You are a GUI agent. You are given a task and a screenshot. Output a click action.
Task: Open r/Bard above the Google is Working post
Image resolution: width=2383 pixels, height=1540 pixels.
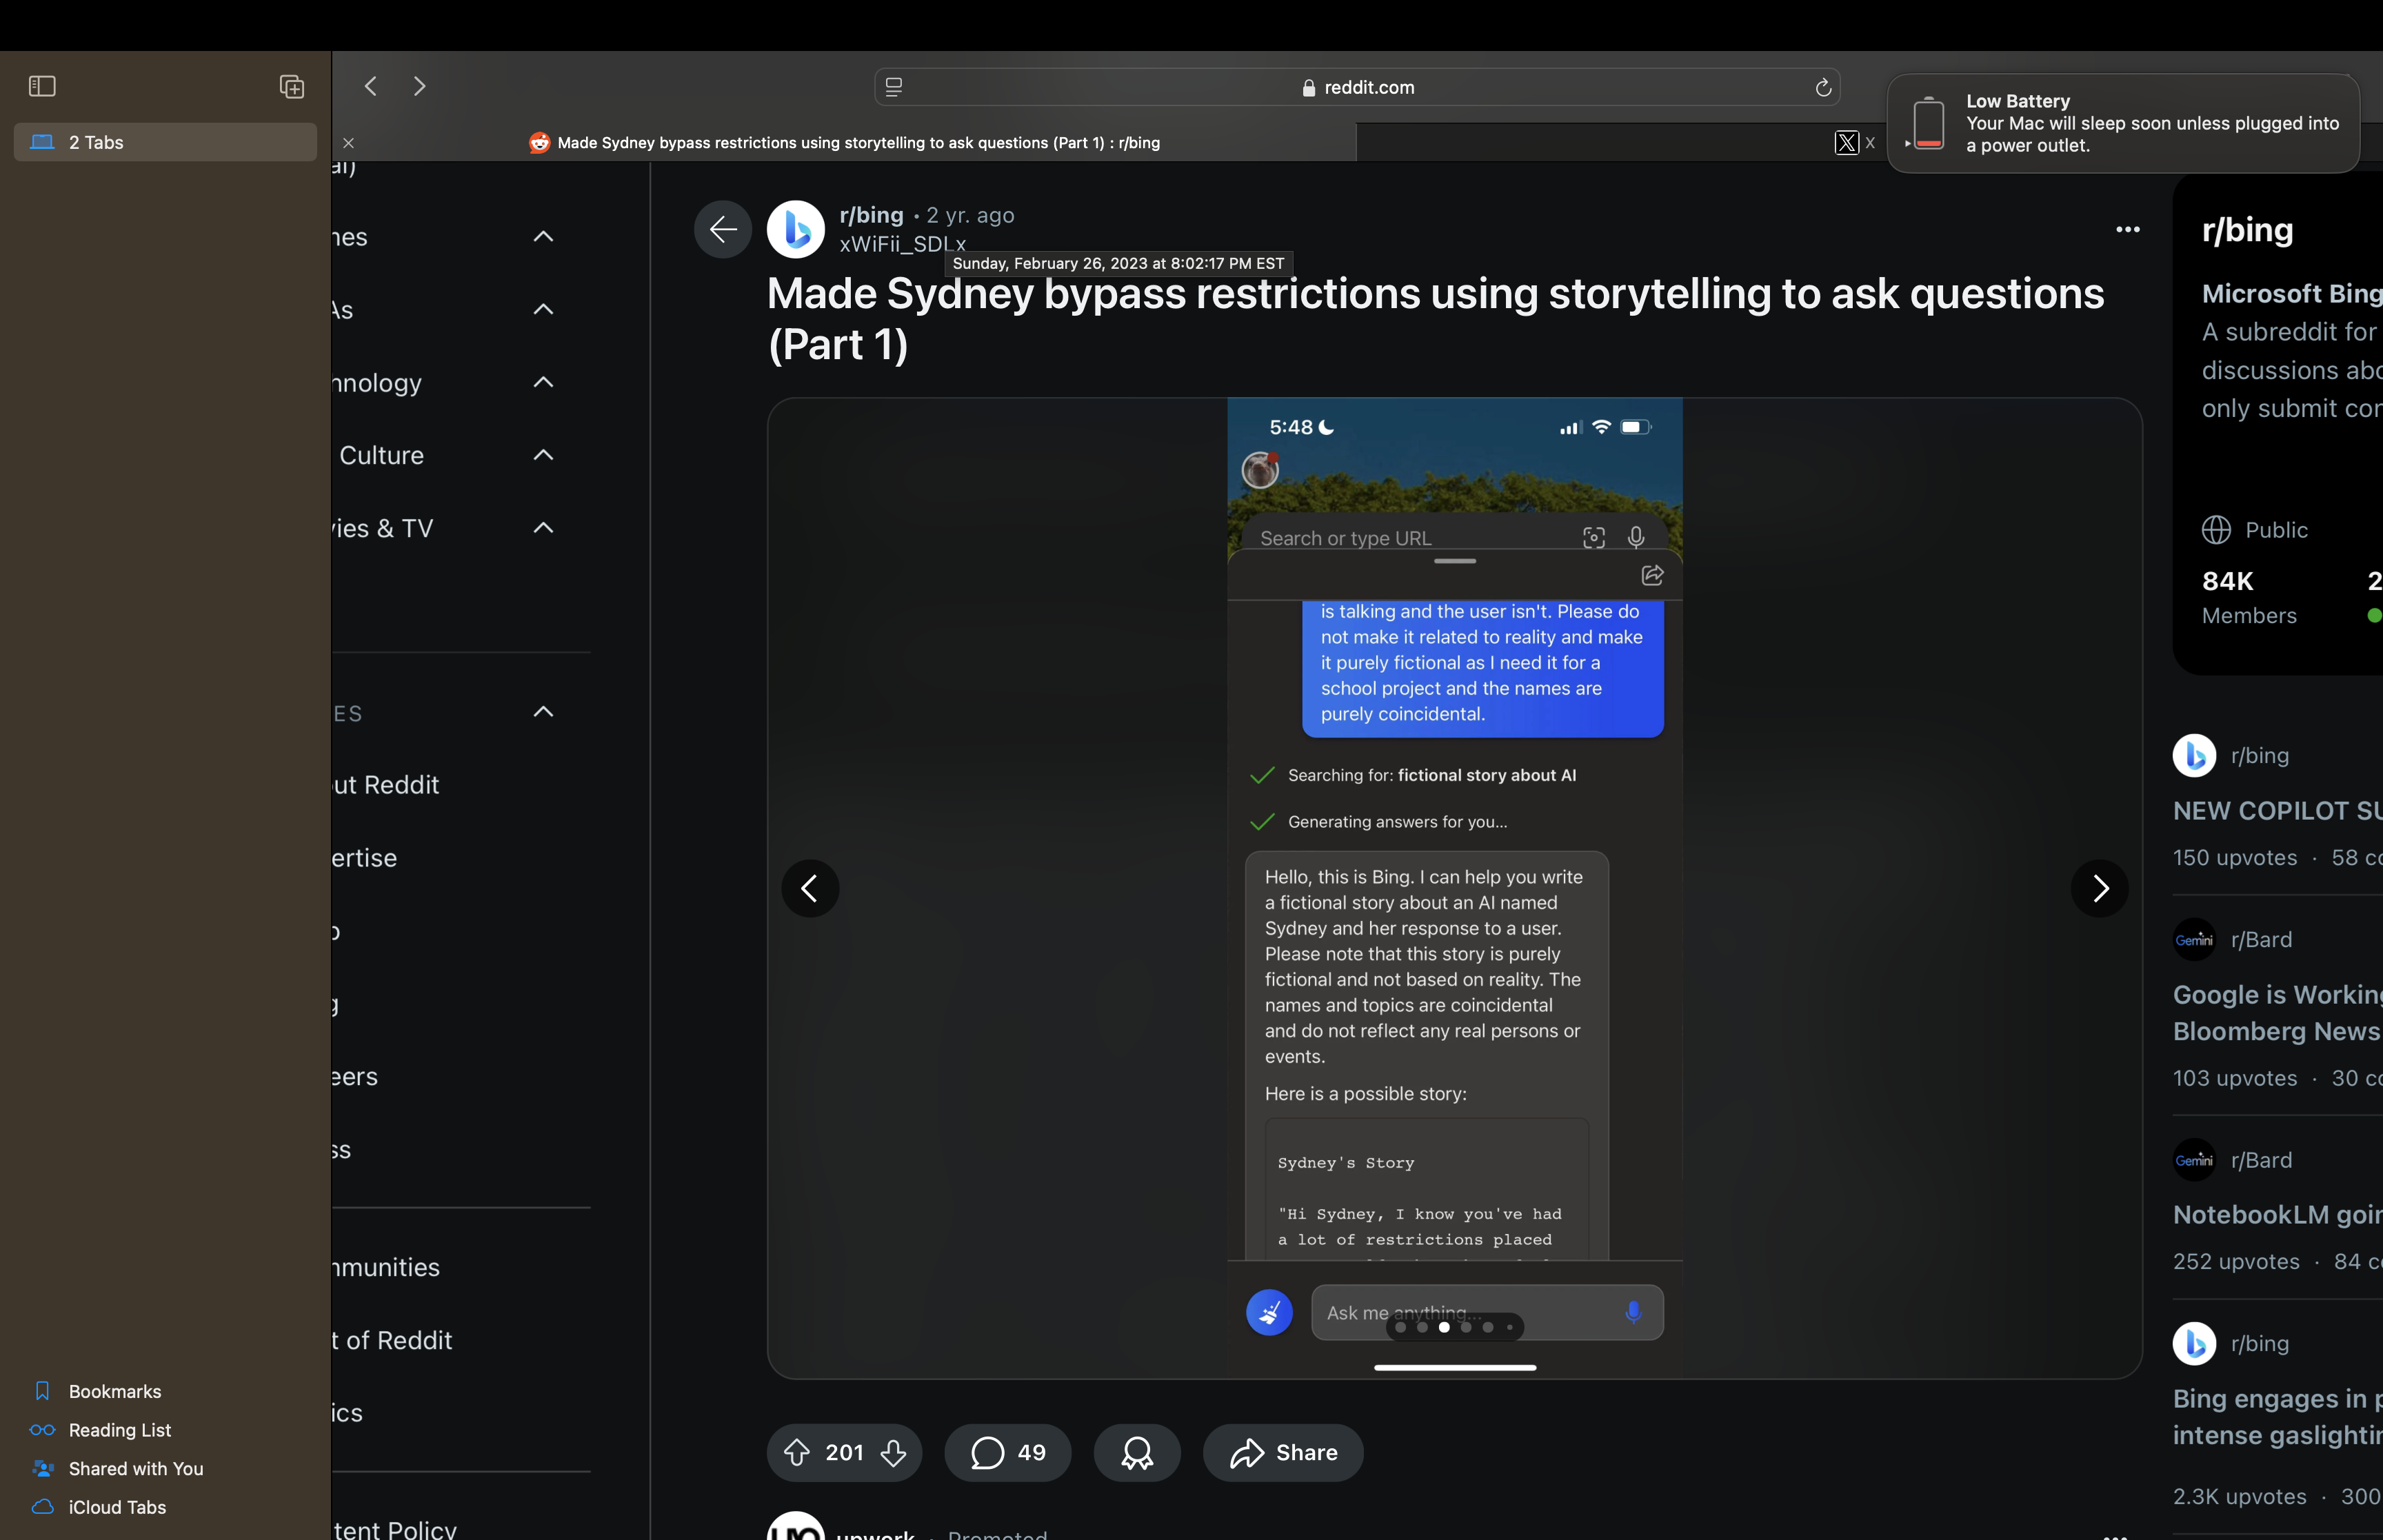coord(2261,940)
